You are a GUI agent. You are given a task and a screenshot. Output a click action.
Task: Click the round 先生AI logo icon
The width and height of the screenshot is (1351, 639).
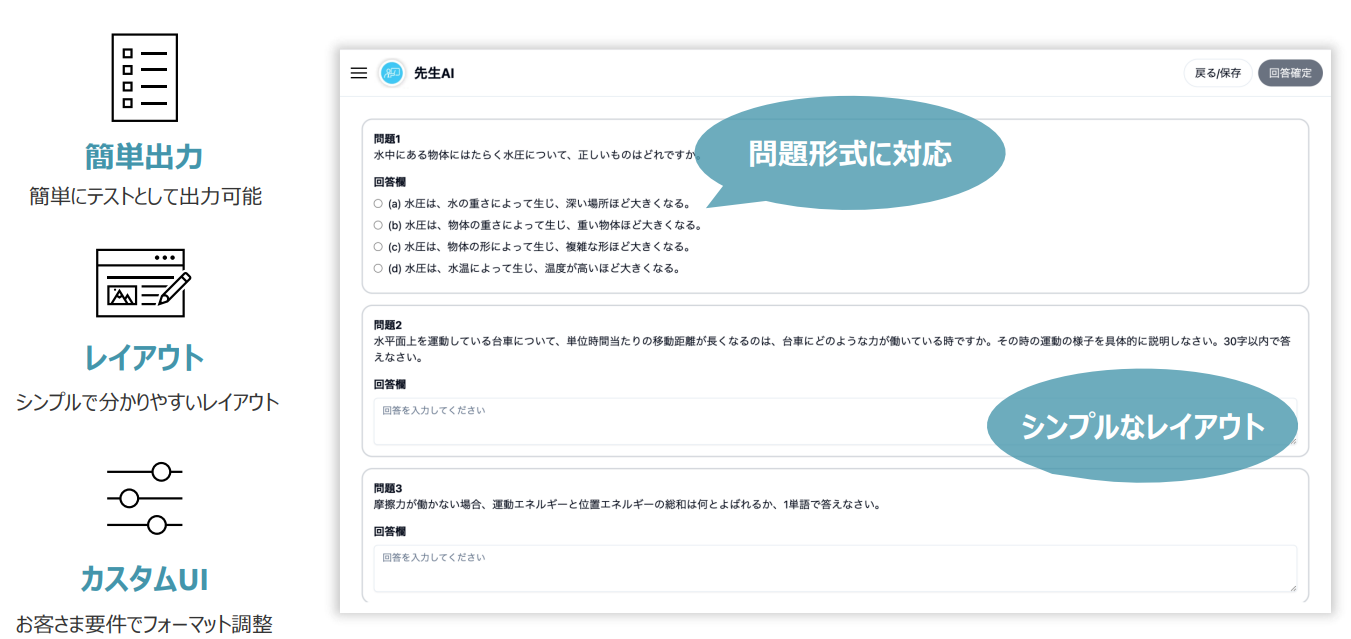click(x=392, y=73)
